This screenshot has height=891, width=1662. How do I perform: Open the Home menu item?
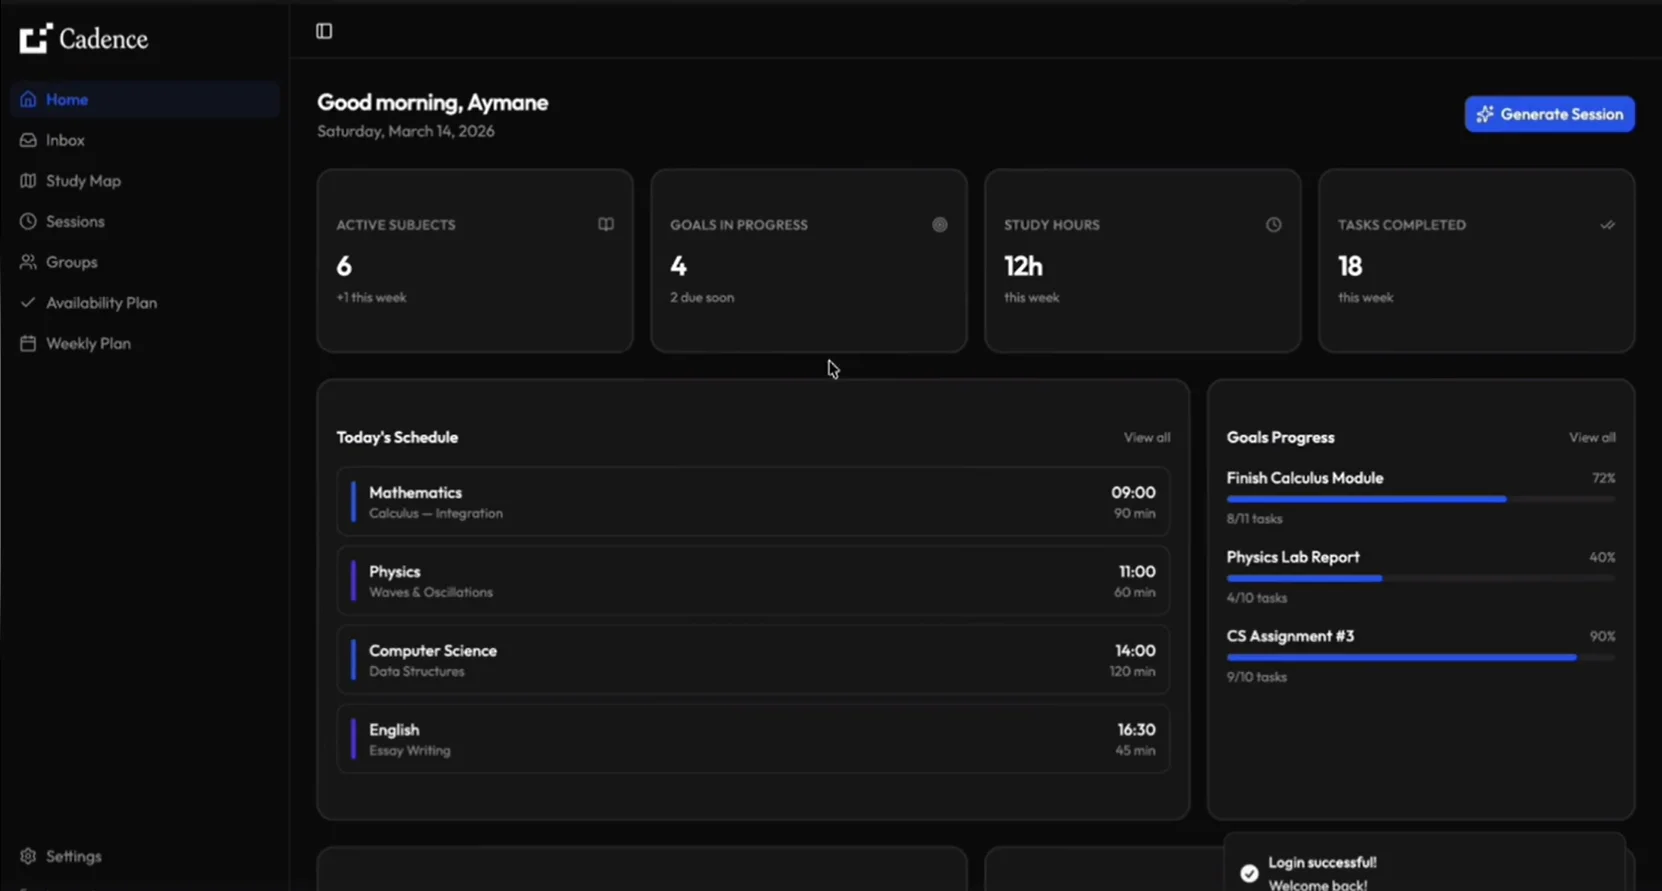click(x=145, y=99)
